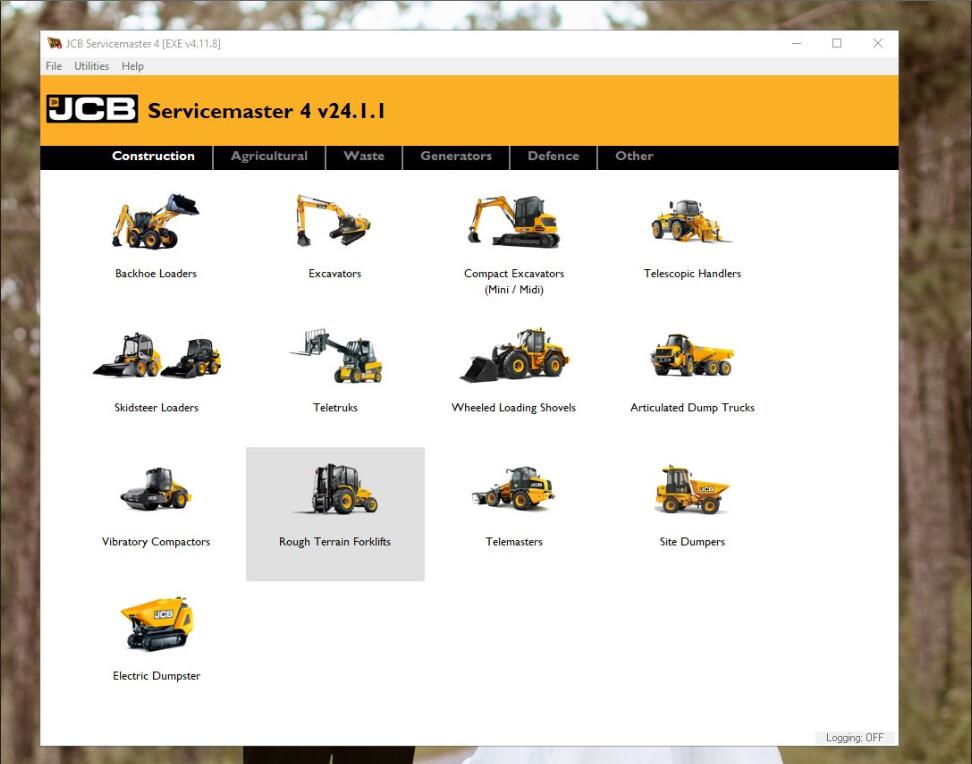The image size is (972, 764).
Task: Click the Telescopic Handlers label text
Action: pos(692,273)
